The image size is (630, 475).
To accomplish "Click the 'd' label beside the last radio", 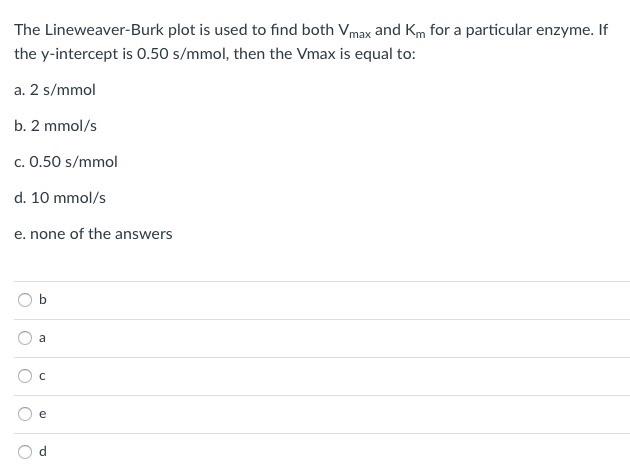I will (43, 452).
